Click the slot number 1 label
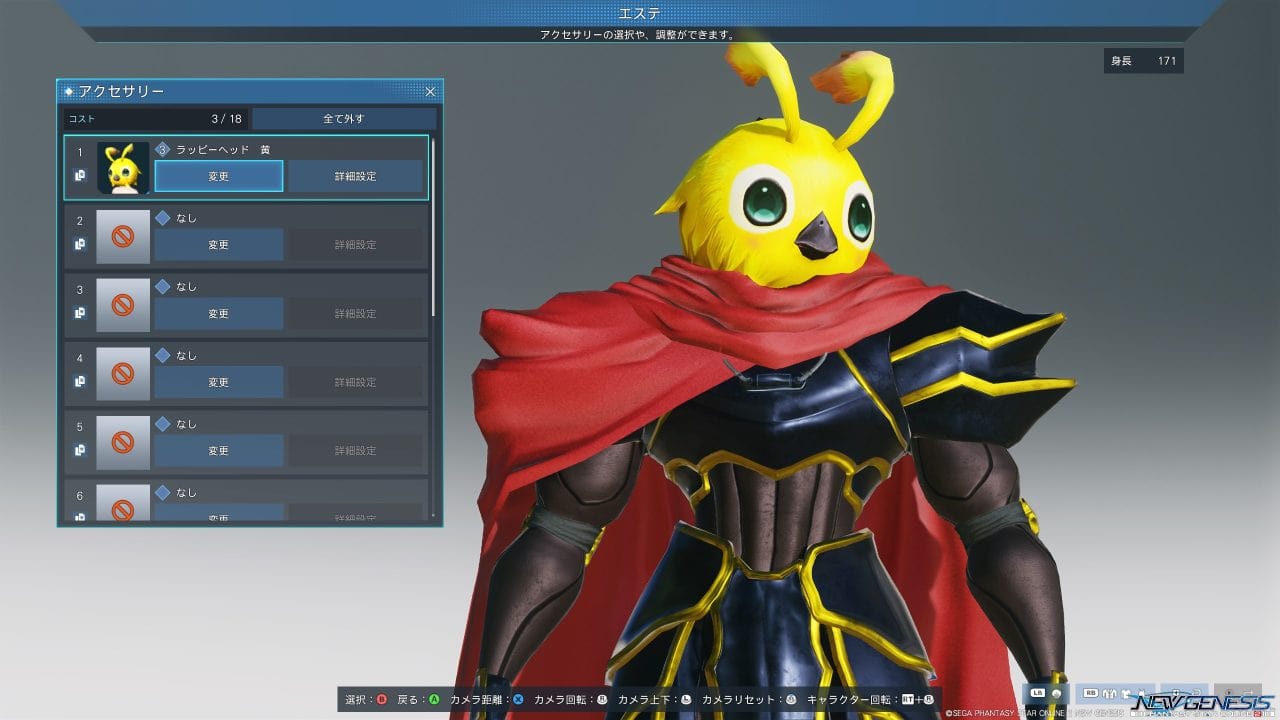 coord(80,152)
